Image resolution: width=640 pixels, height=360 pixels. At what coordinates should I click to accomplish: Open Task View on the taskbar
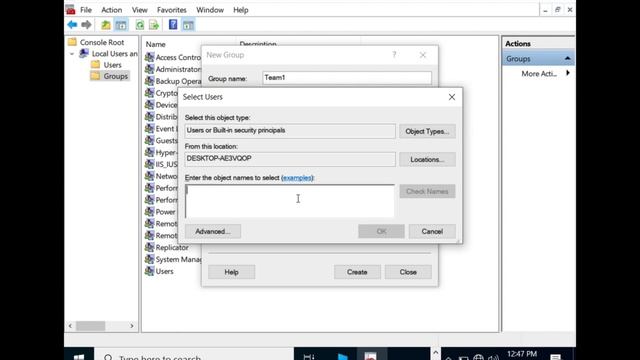point(309,357)
